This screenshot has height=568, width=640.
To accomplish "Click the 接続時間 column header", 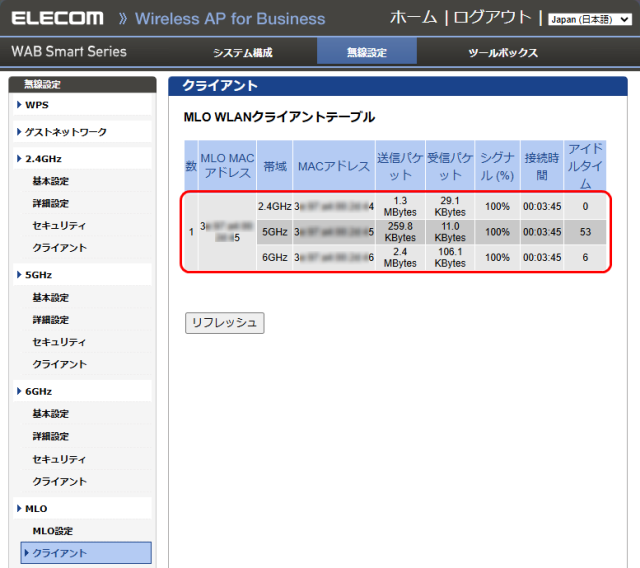I will click(542, 165).
